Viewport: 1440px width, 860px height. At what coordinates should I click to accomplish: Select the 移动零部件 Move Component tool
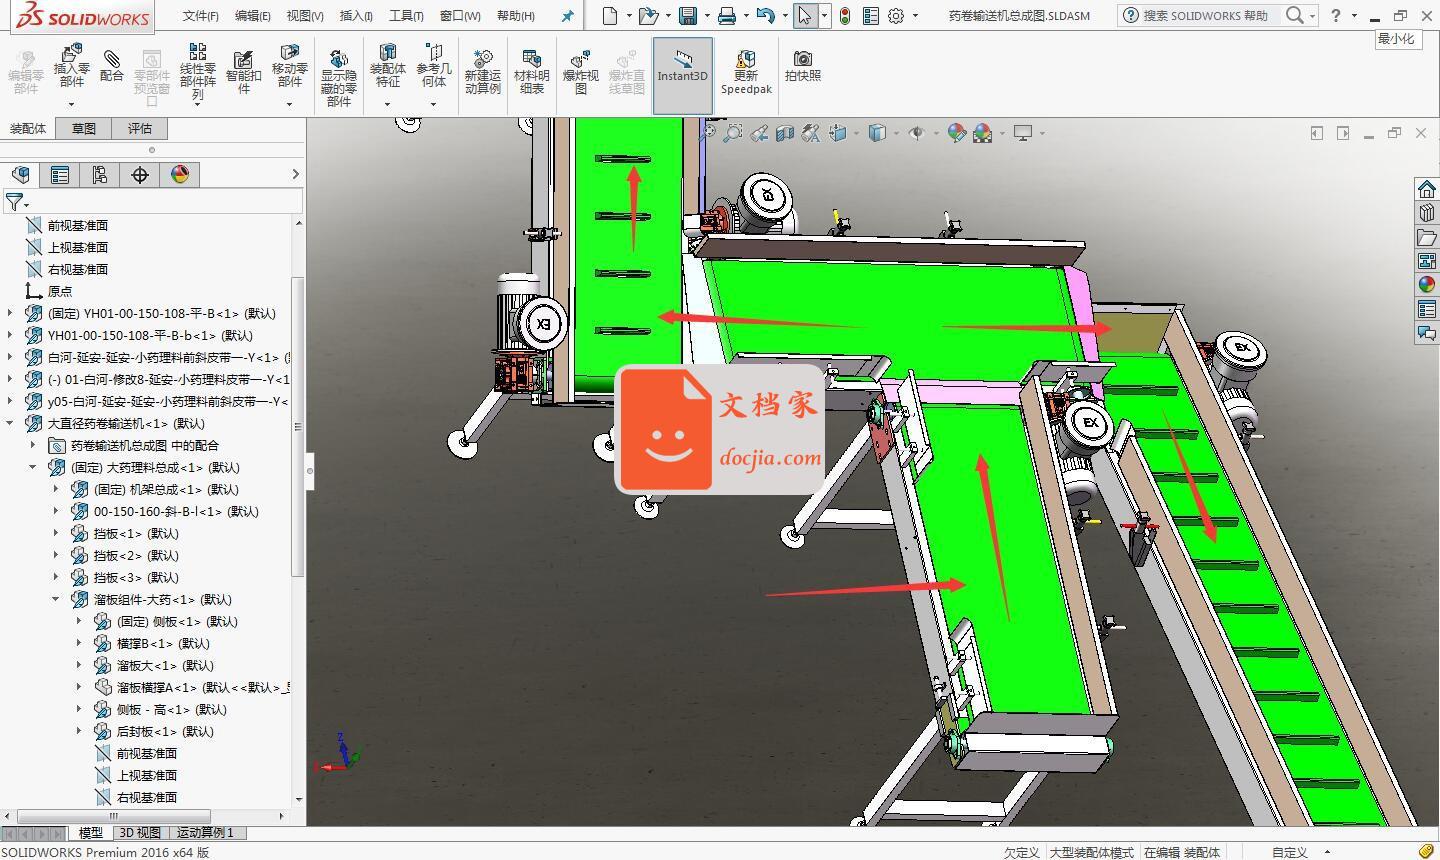click(x=289, y=66)
